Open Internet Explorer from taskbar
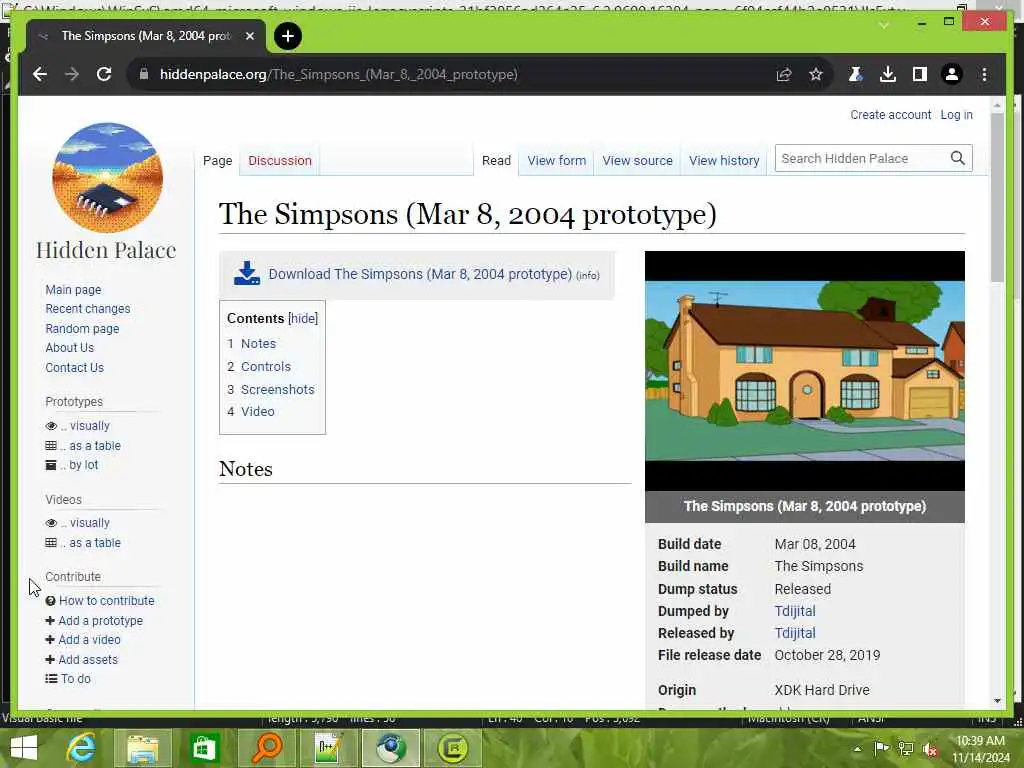This screenshot has height=768, width=1024. [x=81, y=748]
